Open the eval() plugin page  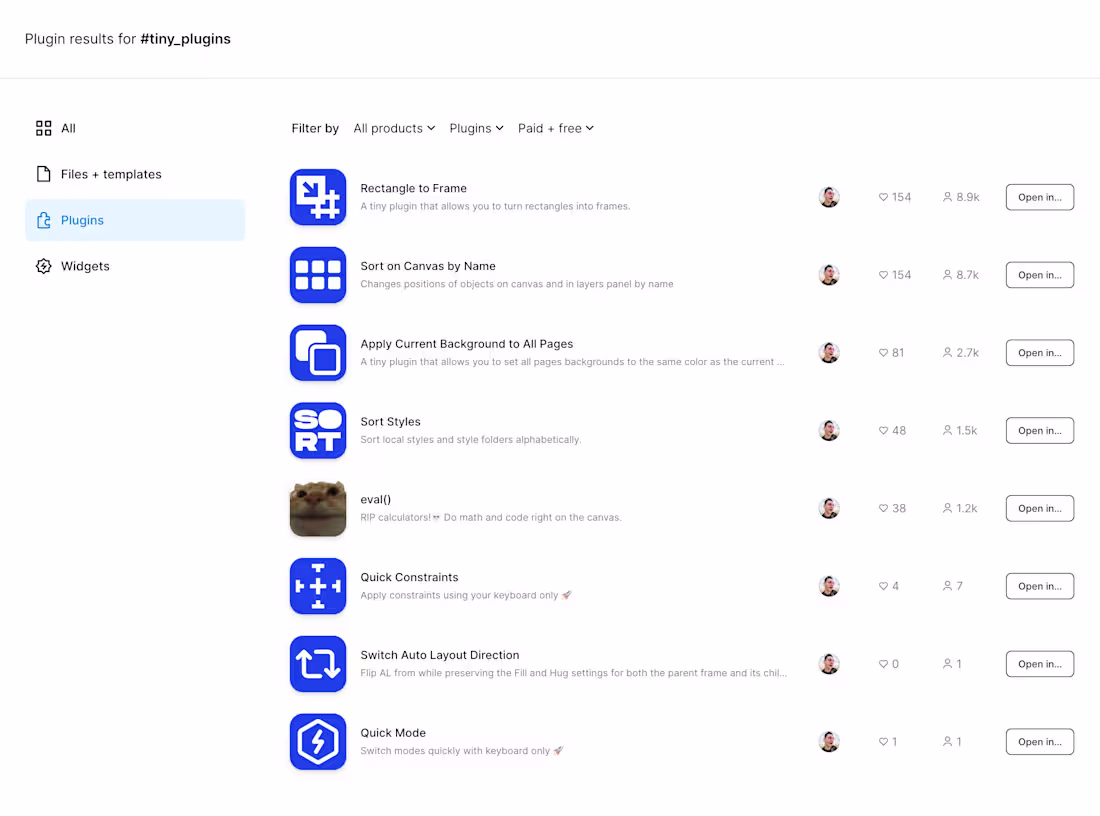coord(375,499)
